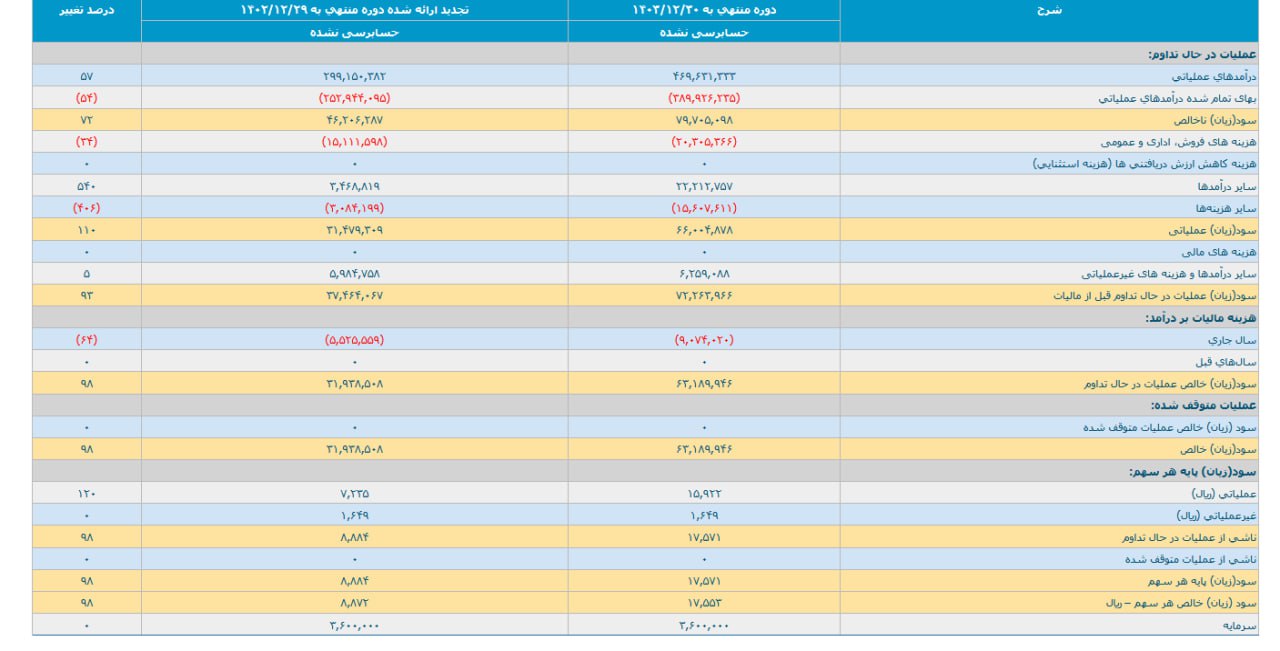Image resolution: width=1280 pixels, height=651 pixels.
Task: Click the سال جاری tax row label
Action: point(1235,340)
